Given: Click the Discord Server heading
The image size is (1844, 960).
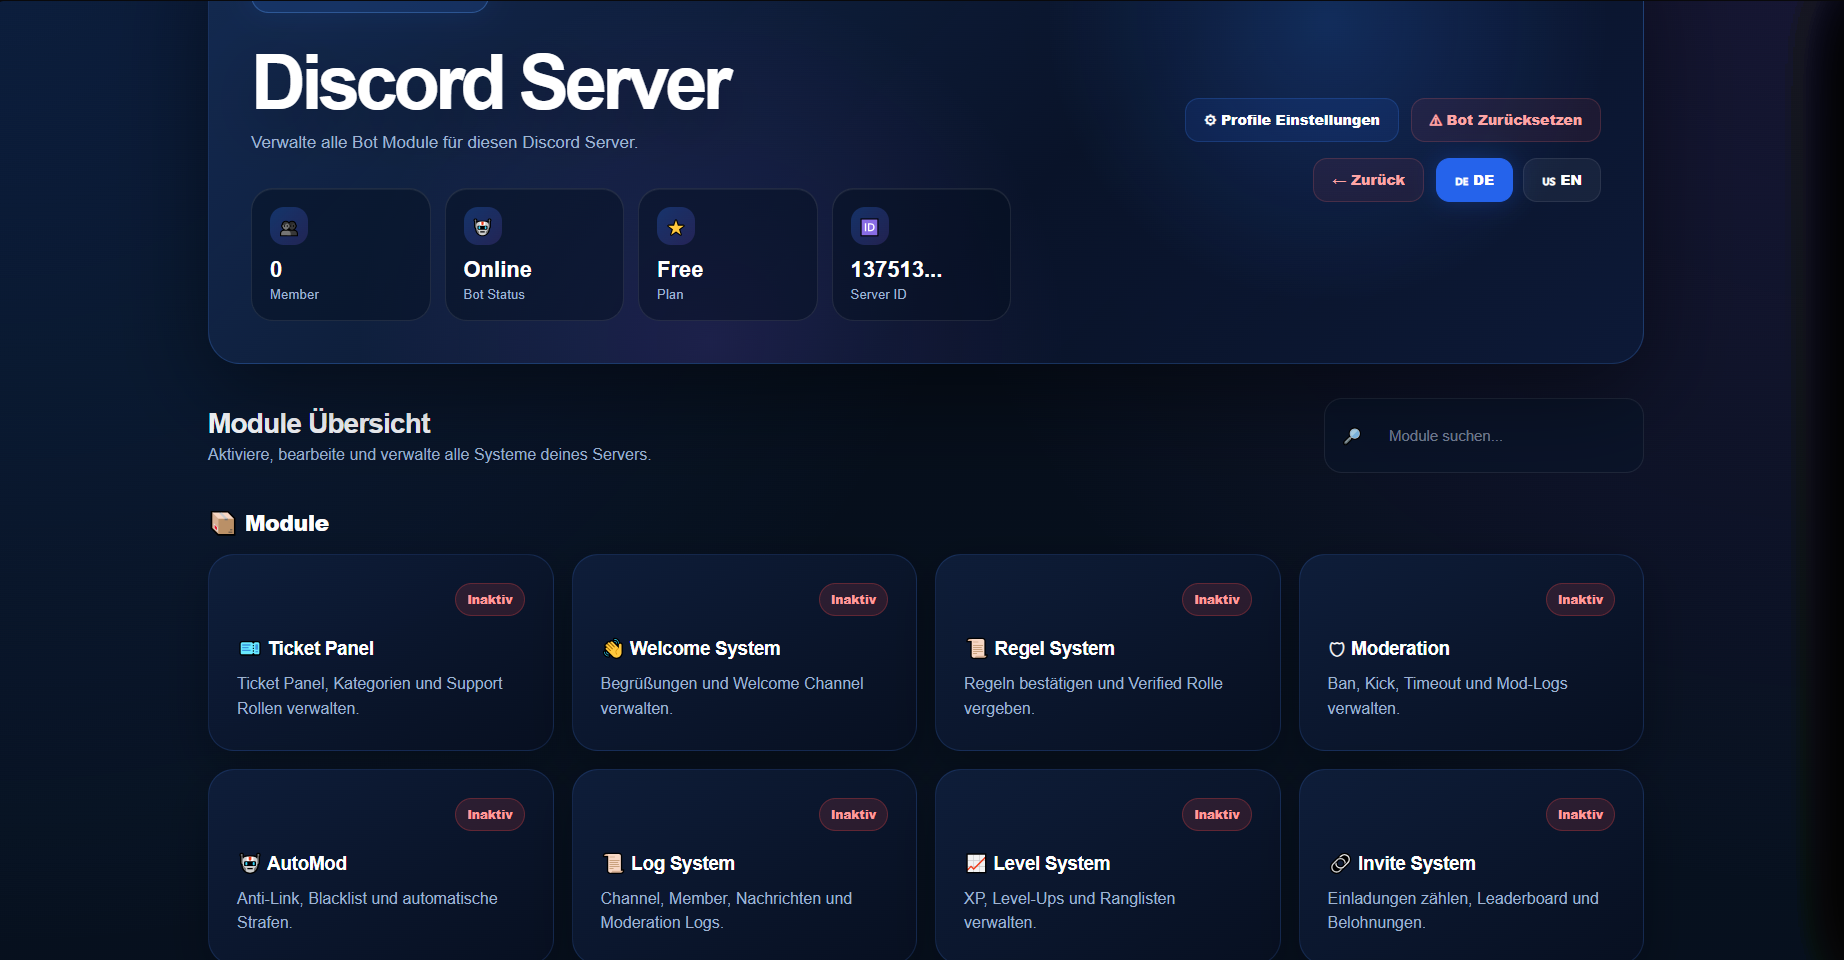Looking at the screenshot, I should [x=492, y=82].
